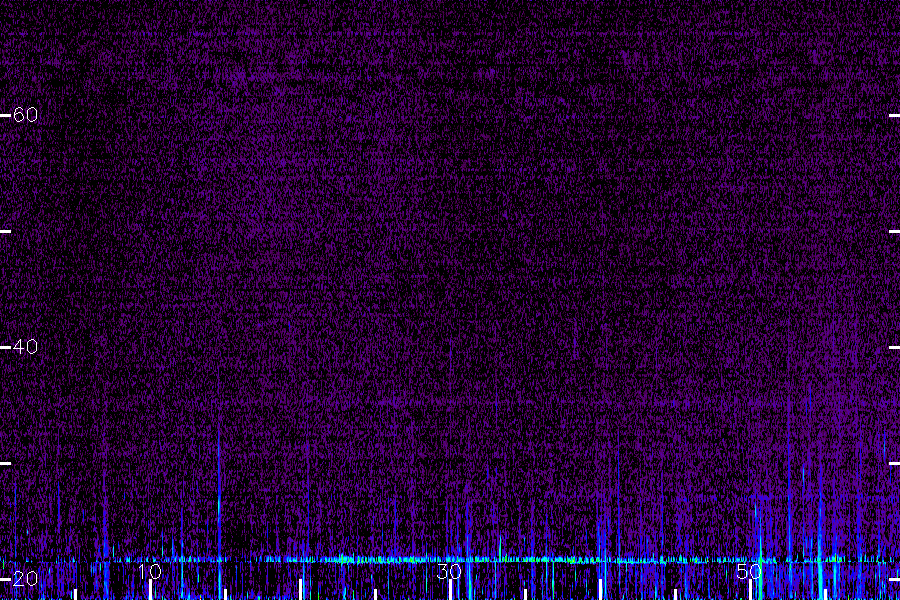The width and height of the screenshot is (900, 600).
Task: Click the 50 time axis label
Action: click(x=749, y=571)
